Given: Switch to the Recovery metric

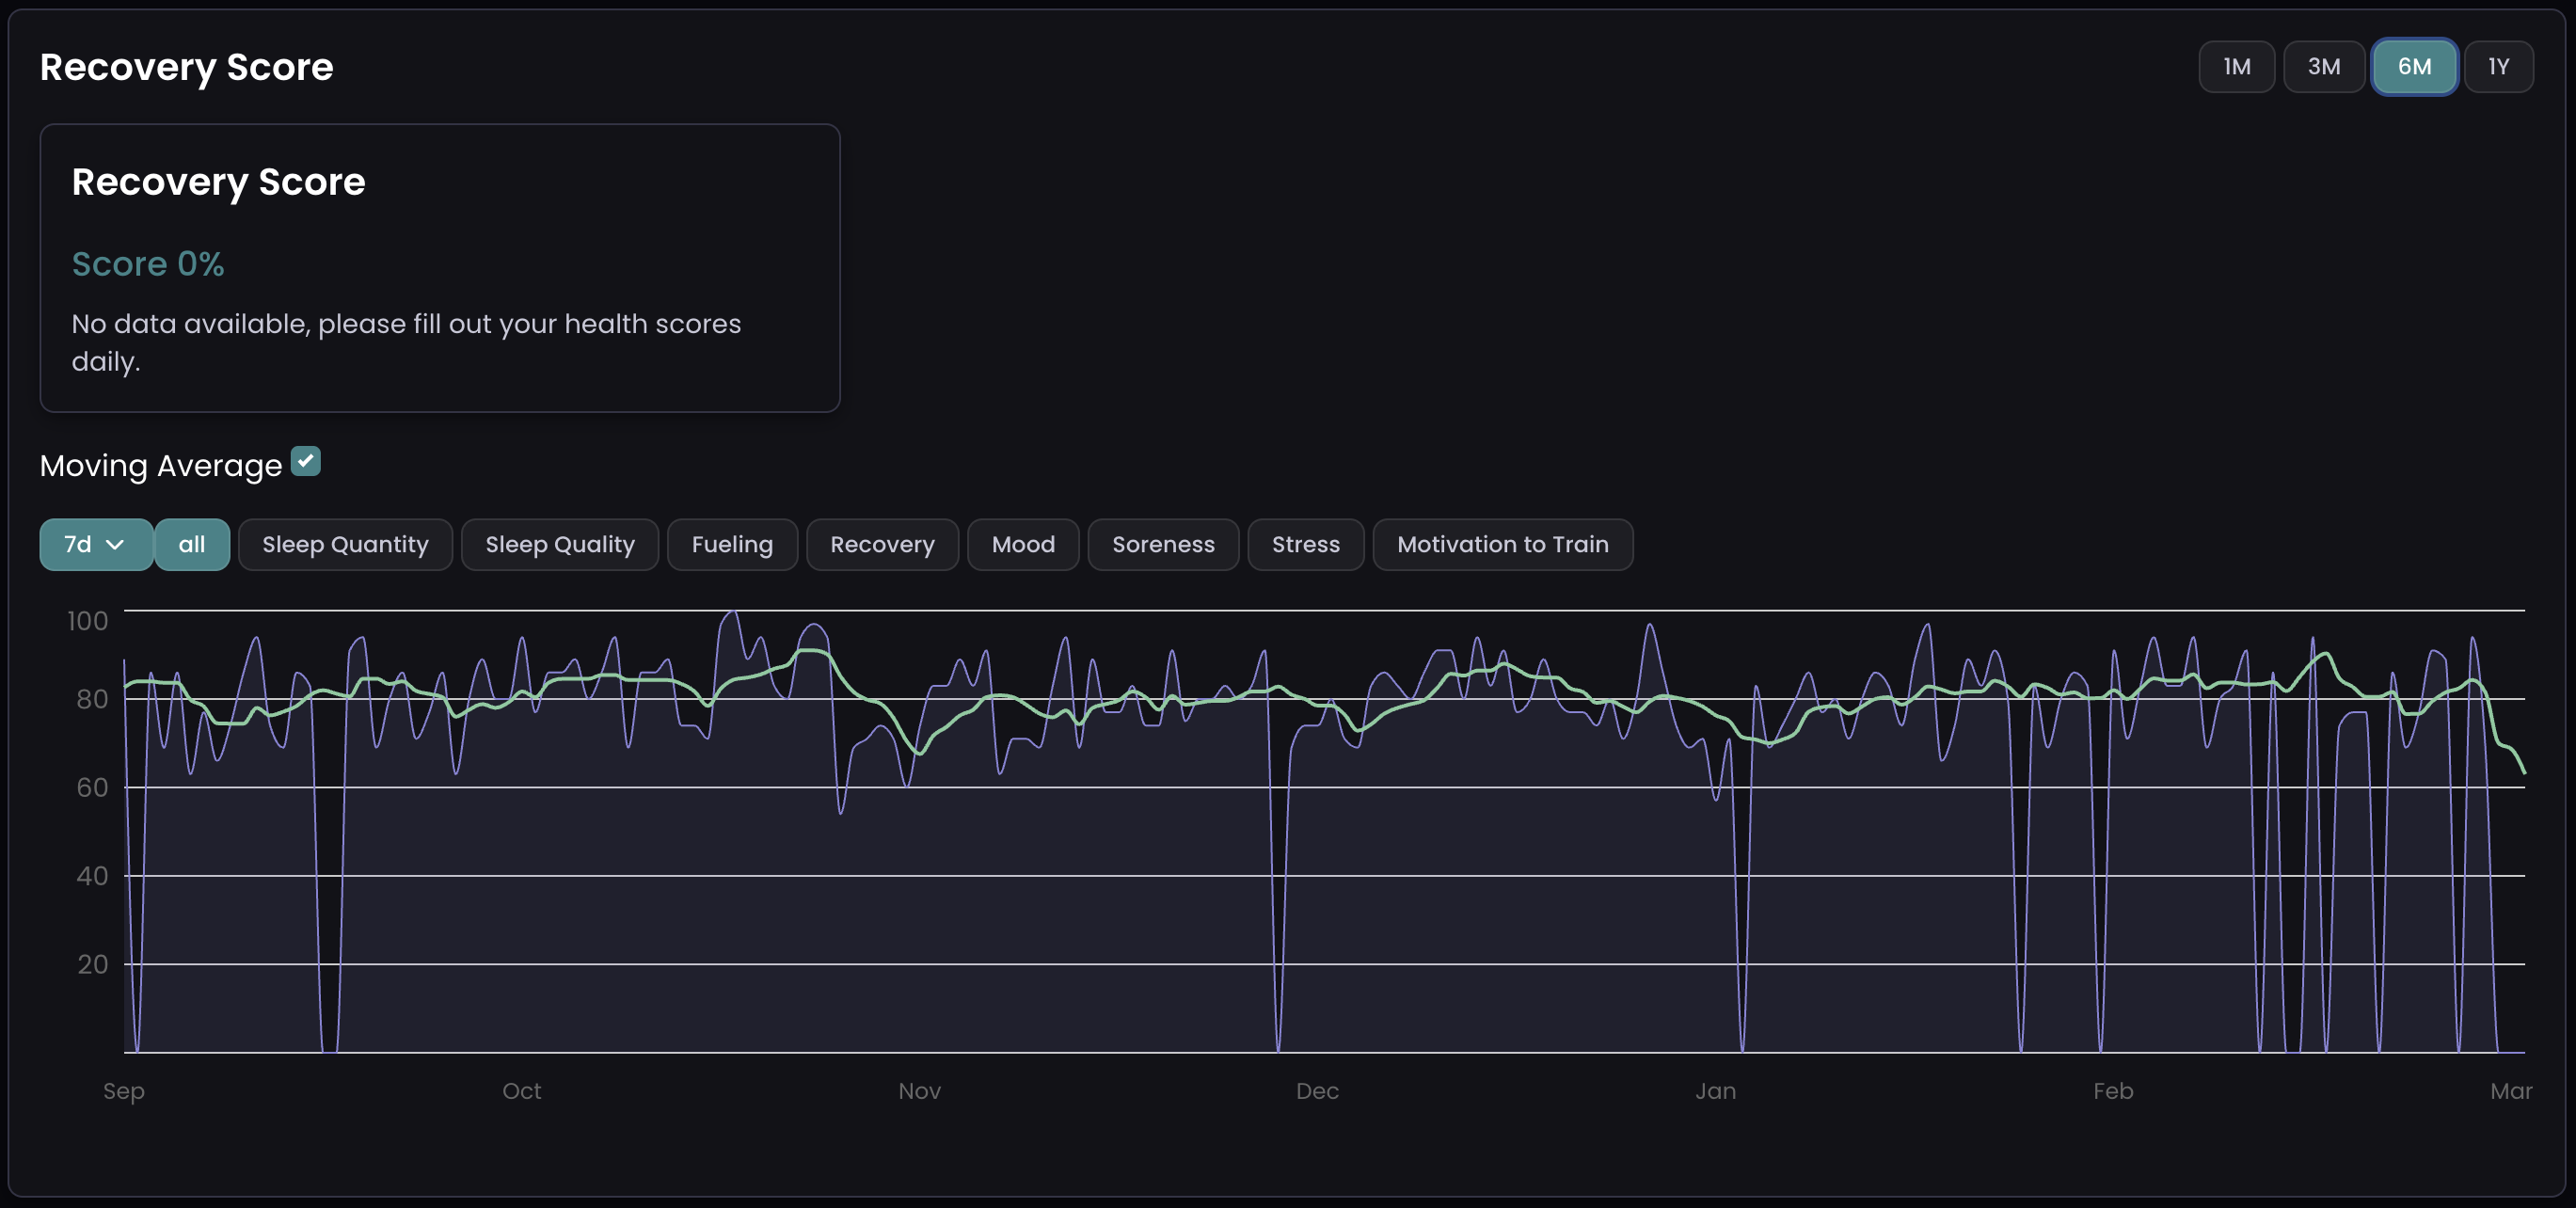Looking at the screenshot, I should pyautogui.click(x=882, y=544).
